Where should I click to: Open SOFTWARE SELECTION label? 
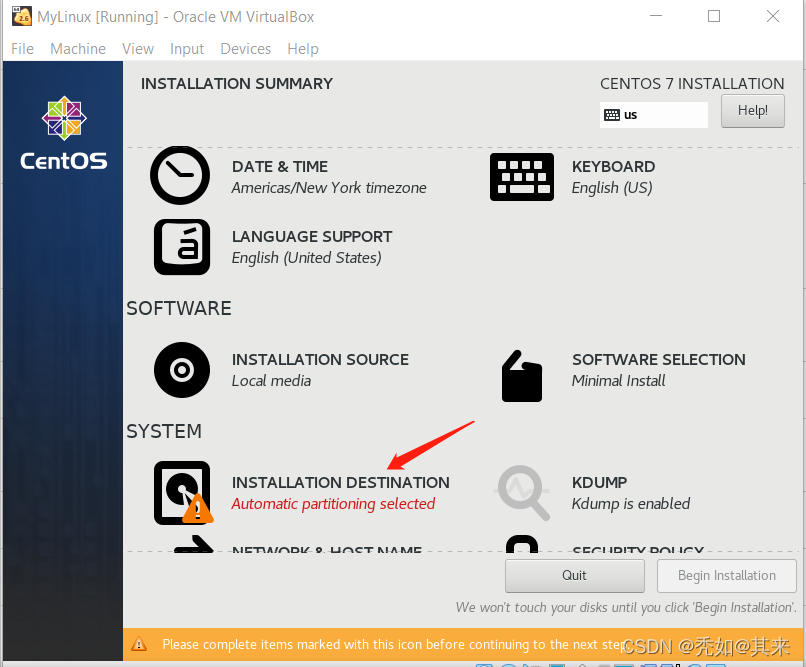(x=658, y=359)
